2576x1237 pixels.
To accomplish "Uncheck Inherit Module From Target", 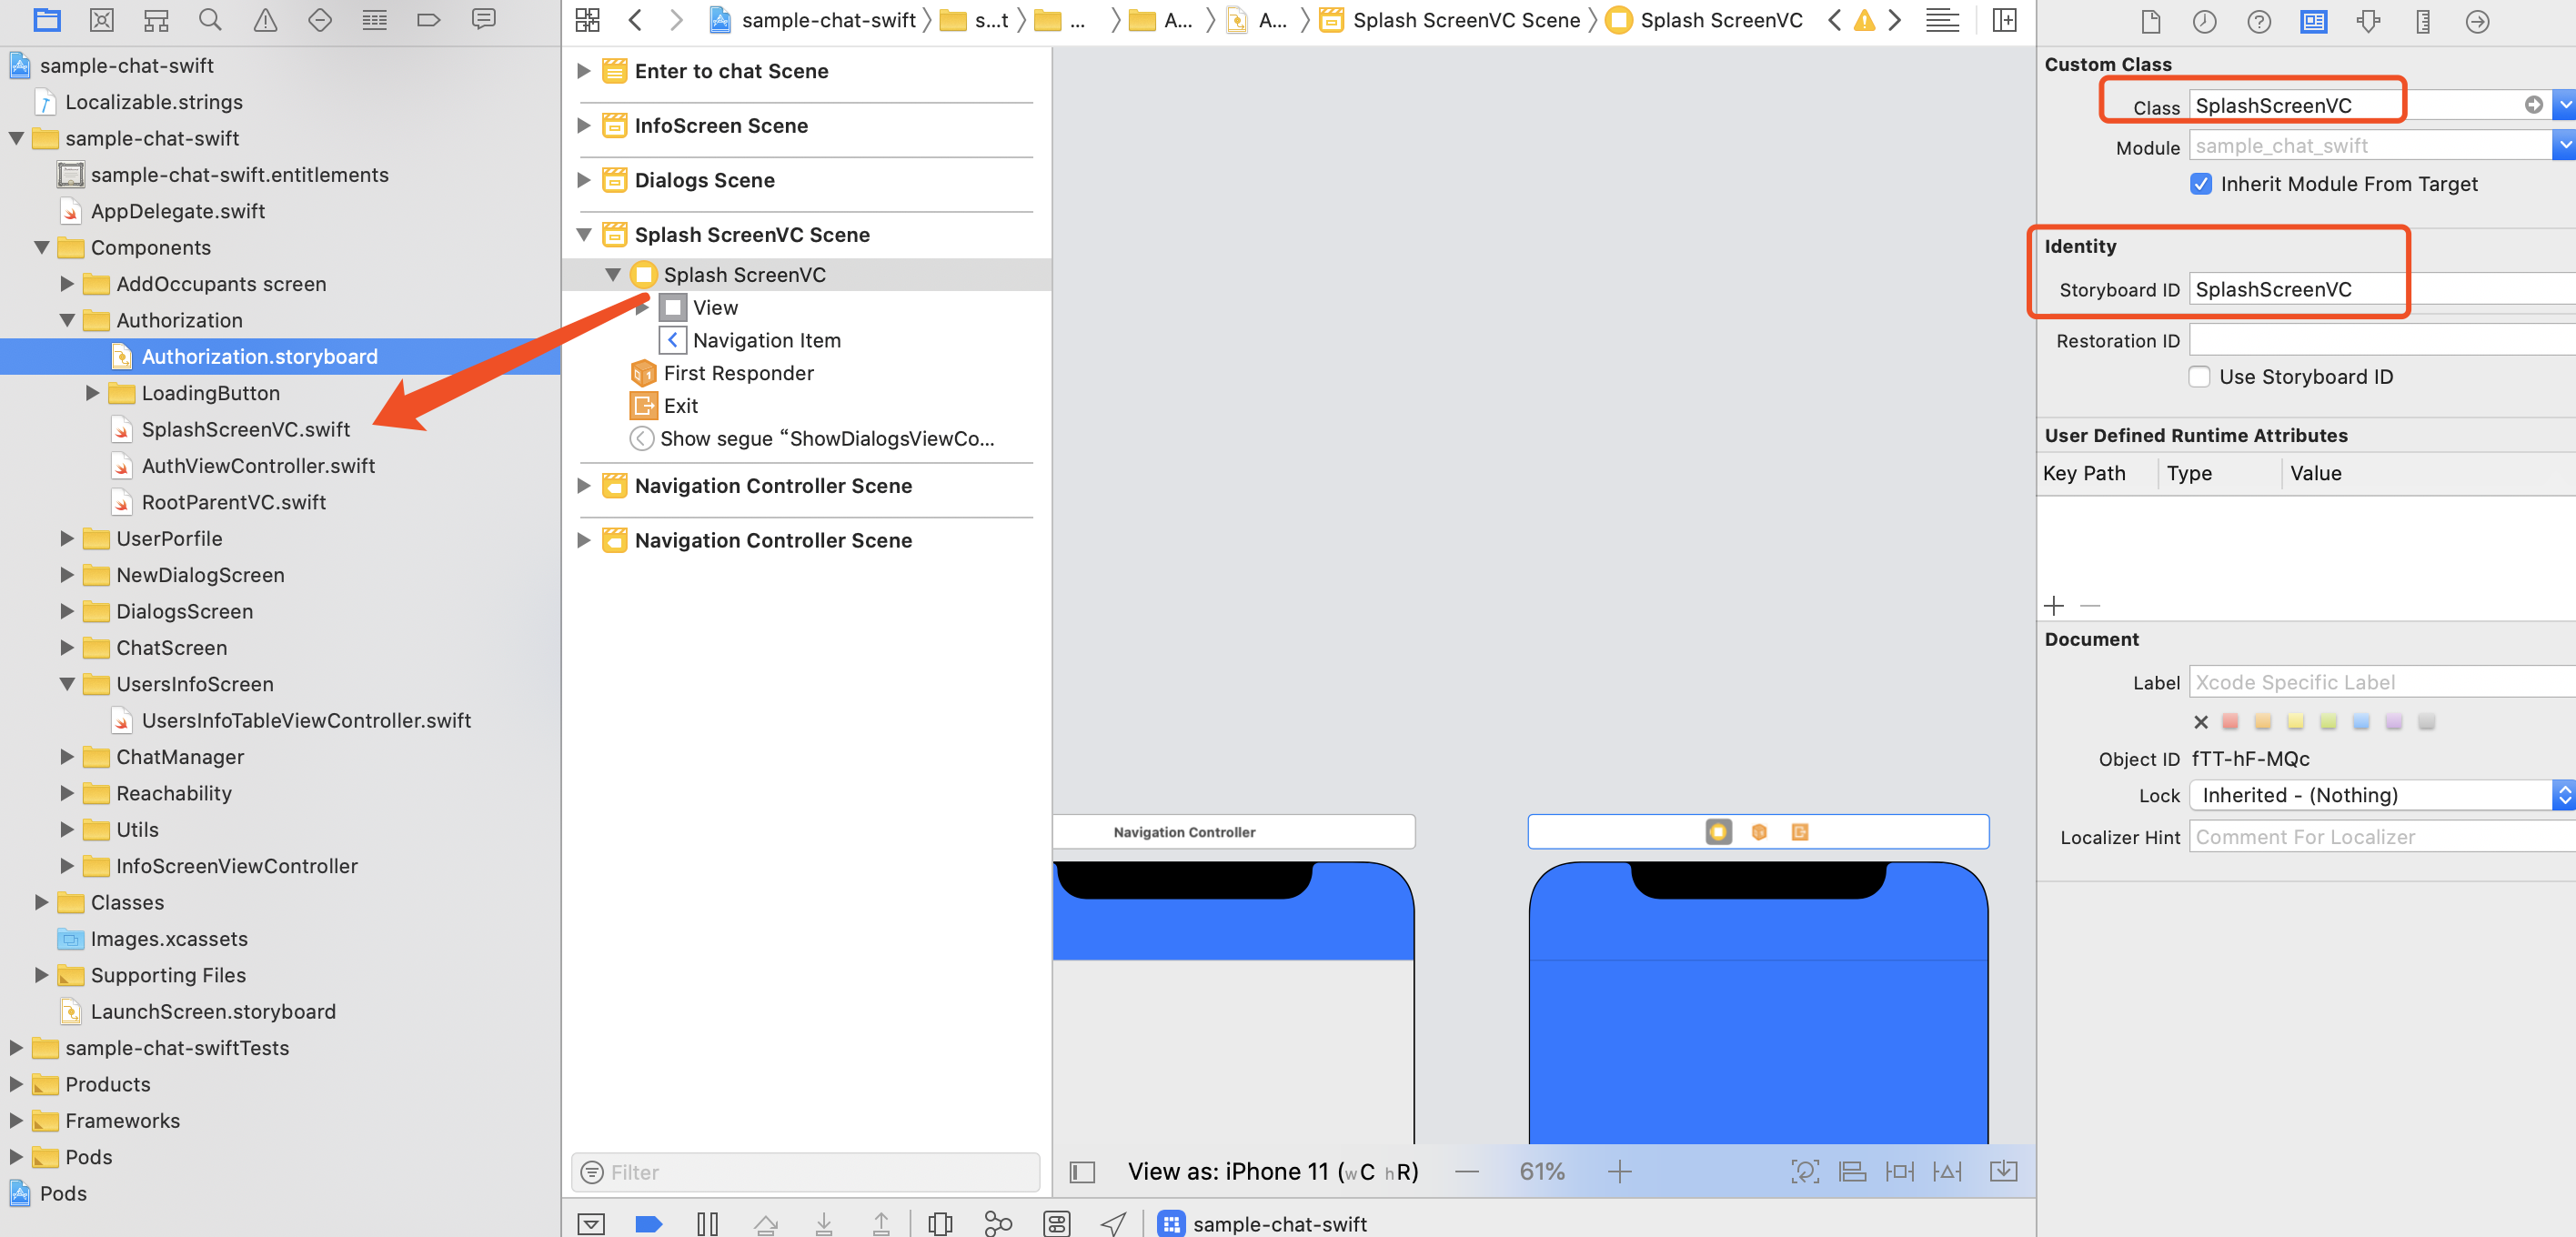I will 2201,184.
